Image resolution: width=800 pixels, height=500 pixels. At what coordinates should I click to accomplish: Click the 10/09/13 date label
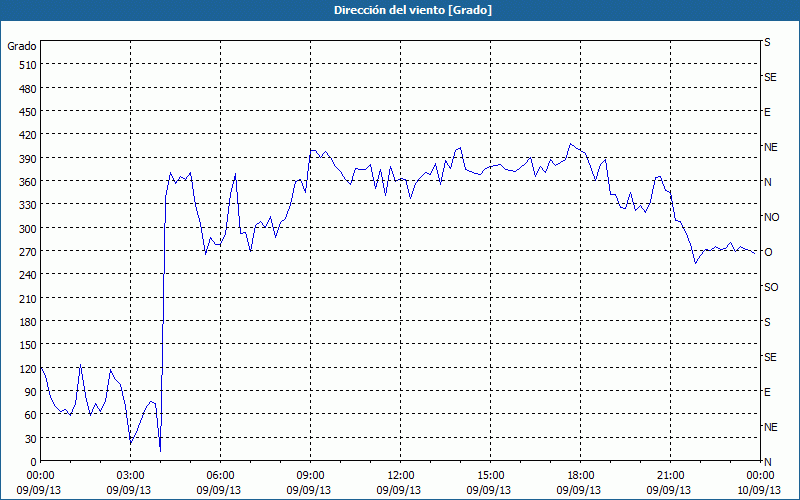[x=759, y=490]
